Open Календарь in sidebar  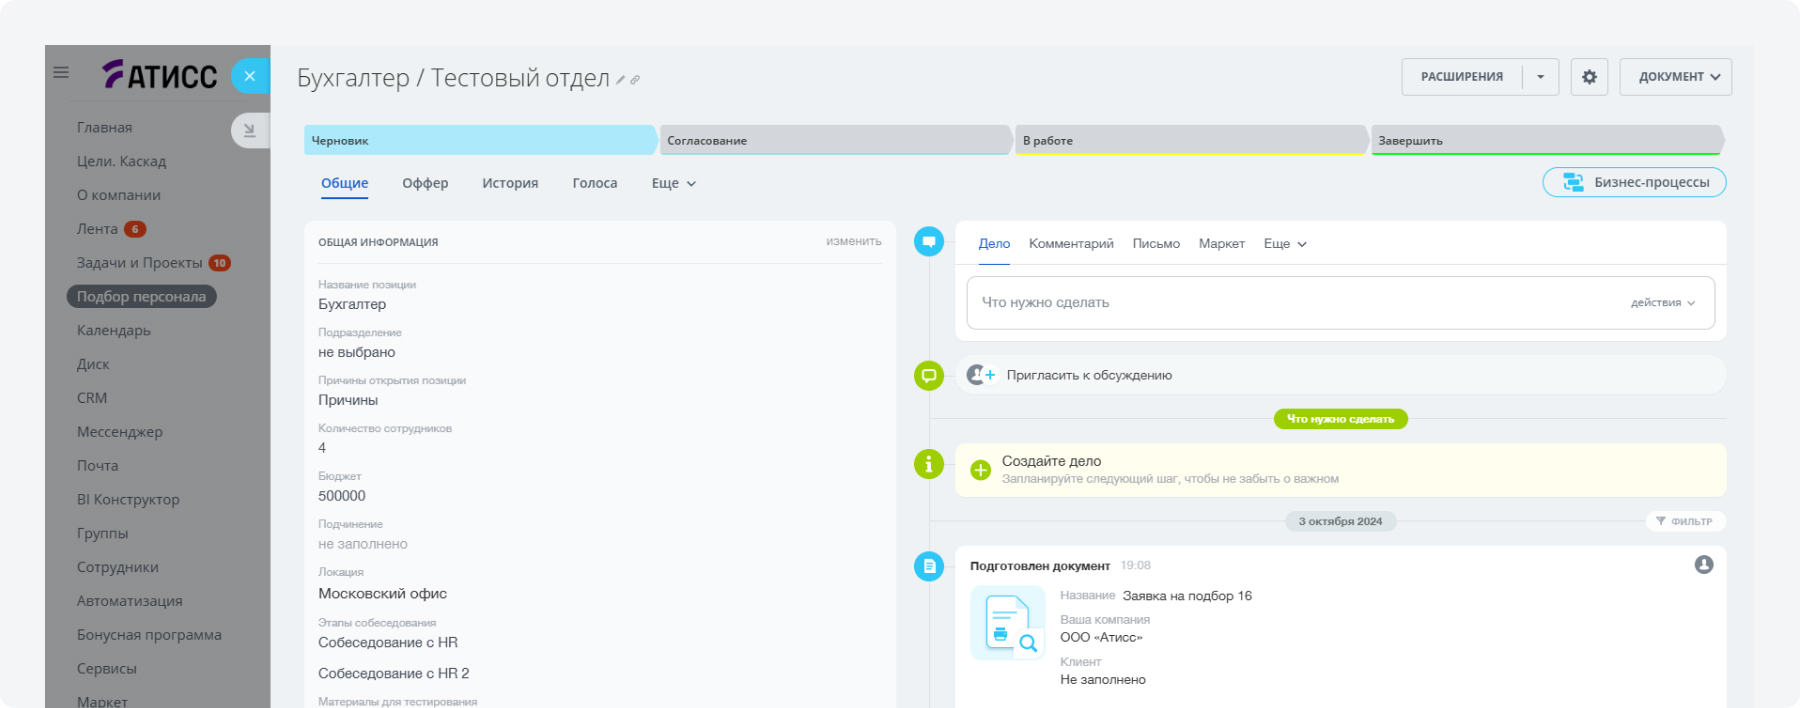click(x=113, y=330)
